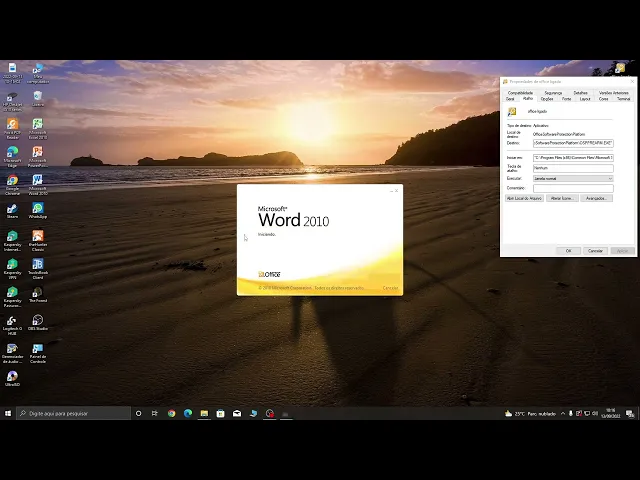Click the Iniciar em path field
This screenshot has width=640, height=480.
pyautogui.click(x=573, y=158)
